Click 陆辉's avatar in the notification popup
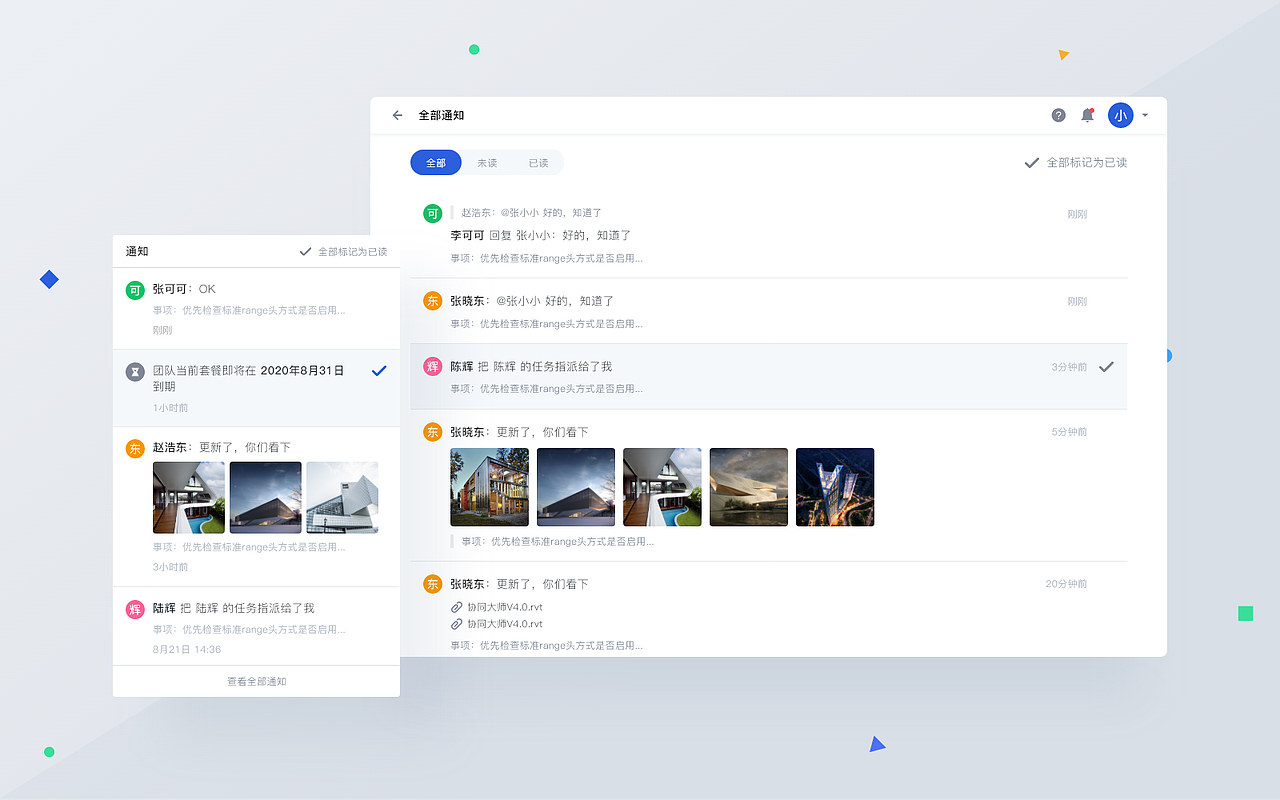1280x800 pixels. pyautogui.click(x=135, y=608)
